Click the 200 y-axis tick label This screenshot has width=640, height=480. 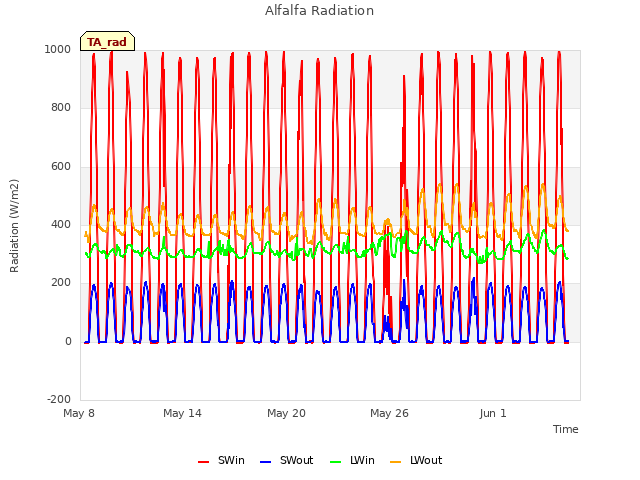pyautogui.click(x=61, y=282)
